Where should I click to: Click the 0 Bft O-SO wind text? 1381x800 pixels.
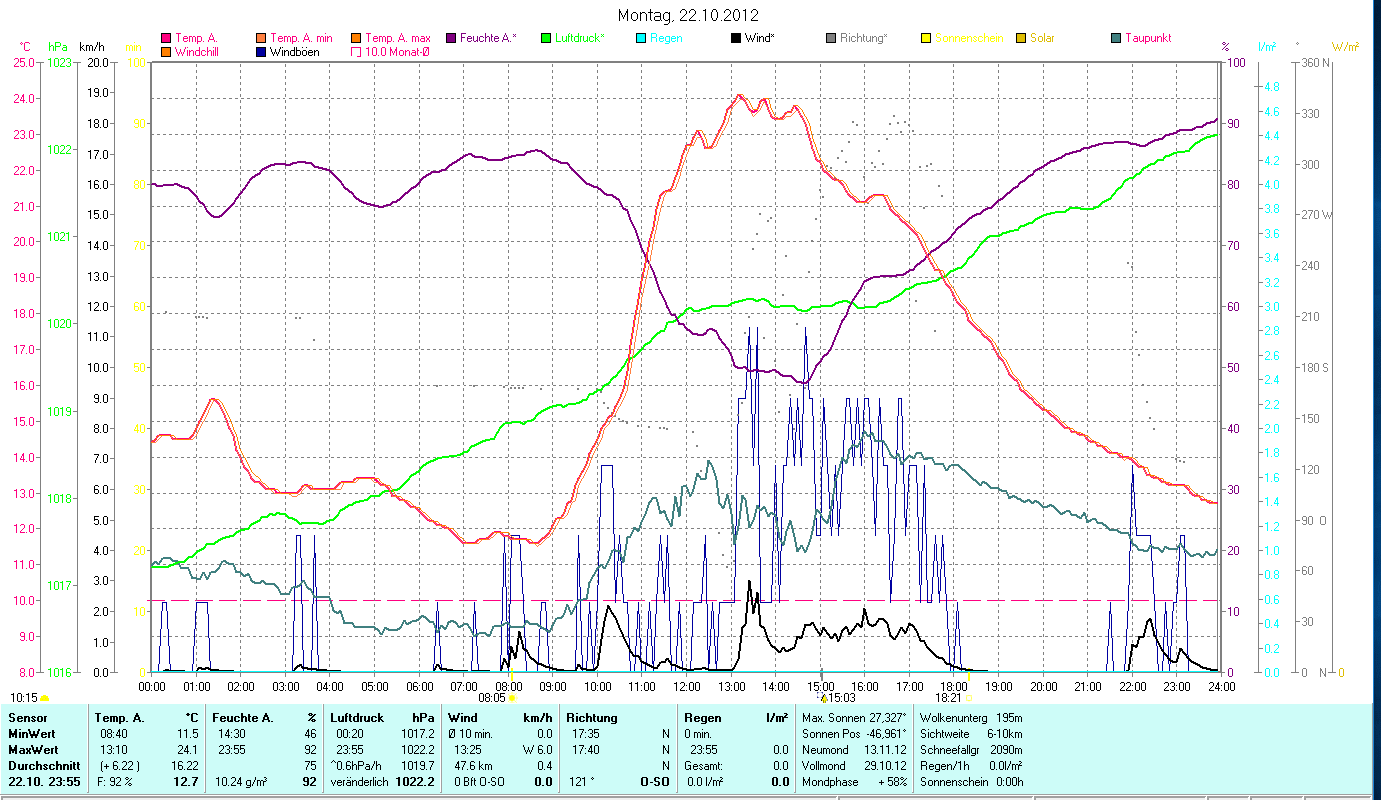click(x=479, y=780)
